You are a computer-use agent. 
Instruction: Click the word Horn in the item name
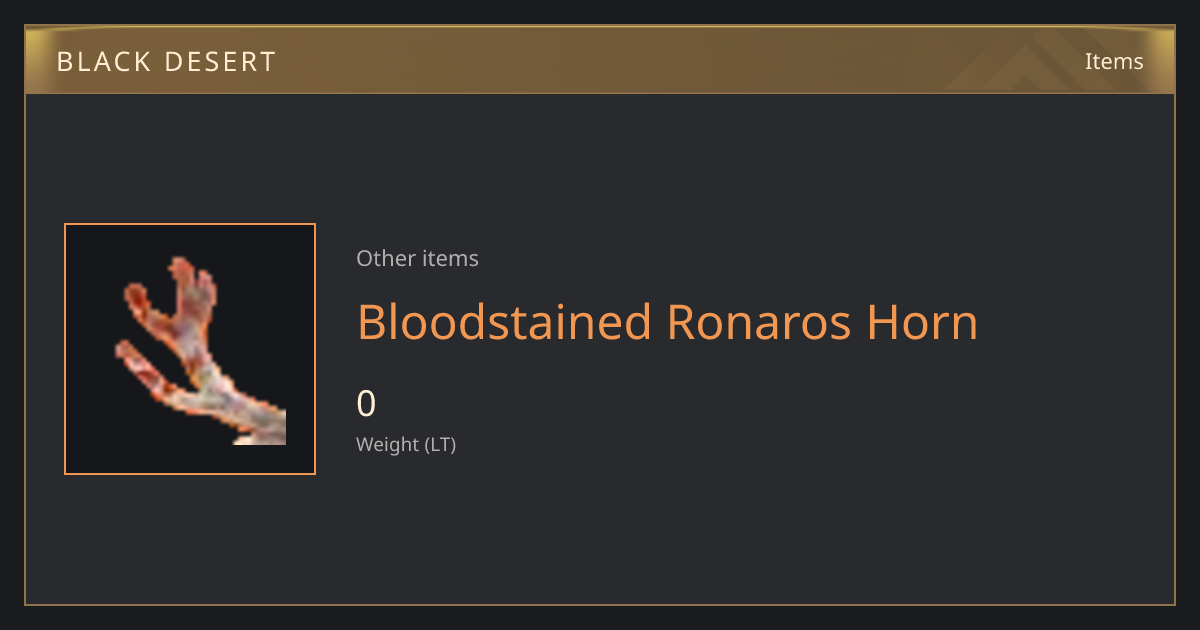[922, 322]
